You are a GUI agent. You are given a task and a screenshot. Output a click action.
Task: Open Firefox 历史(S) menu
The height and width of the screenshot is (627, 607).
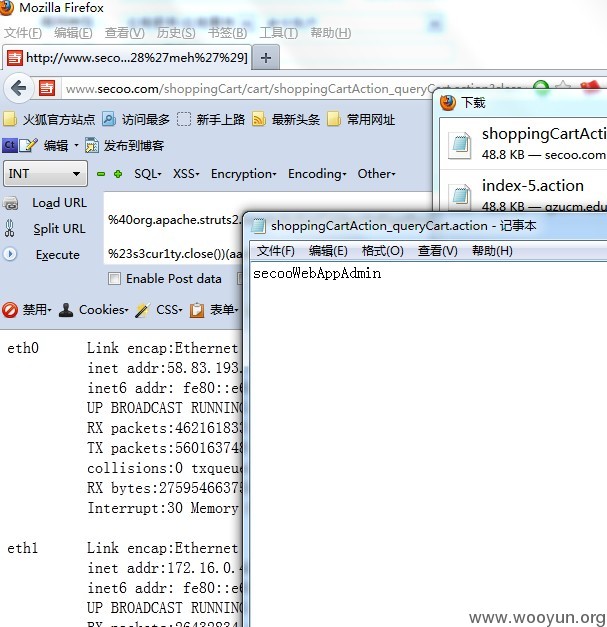pos(176,32)
